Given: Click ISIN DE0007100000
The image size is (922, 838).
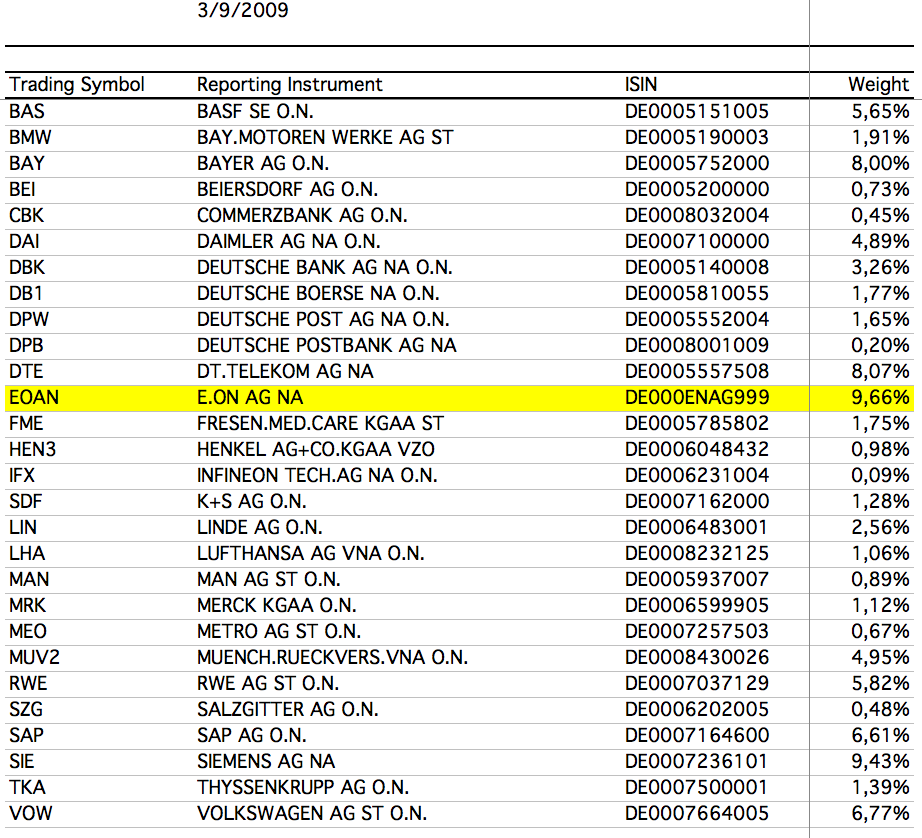Looking at the screenshot, I should 697,241.
